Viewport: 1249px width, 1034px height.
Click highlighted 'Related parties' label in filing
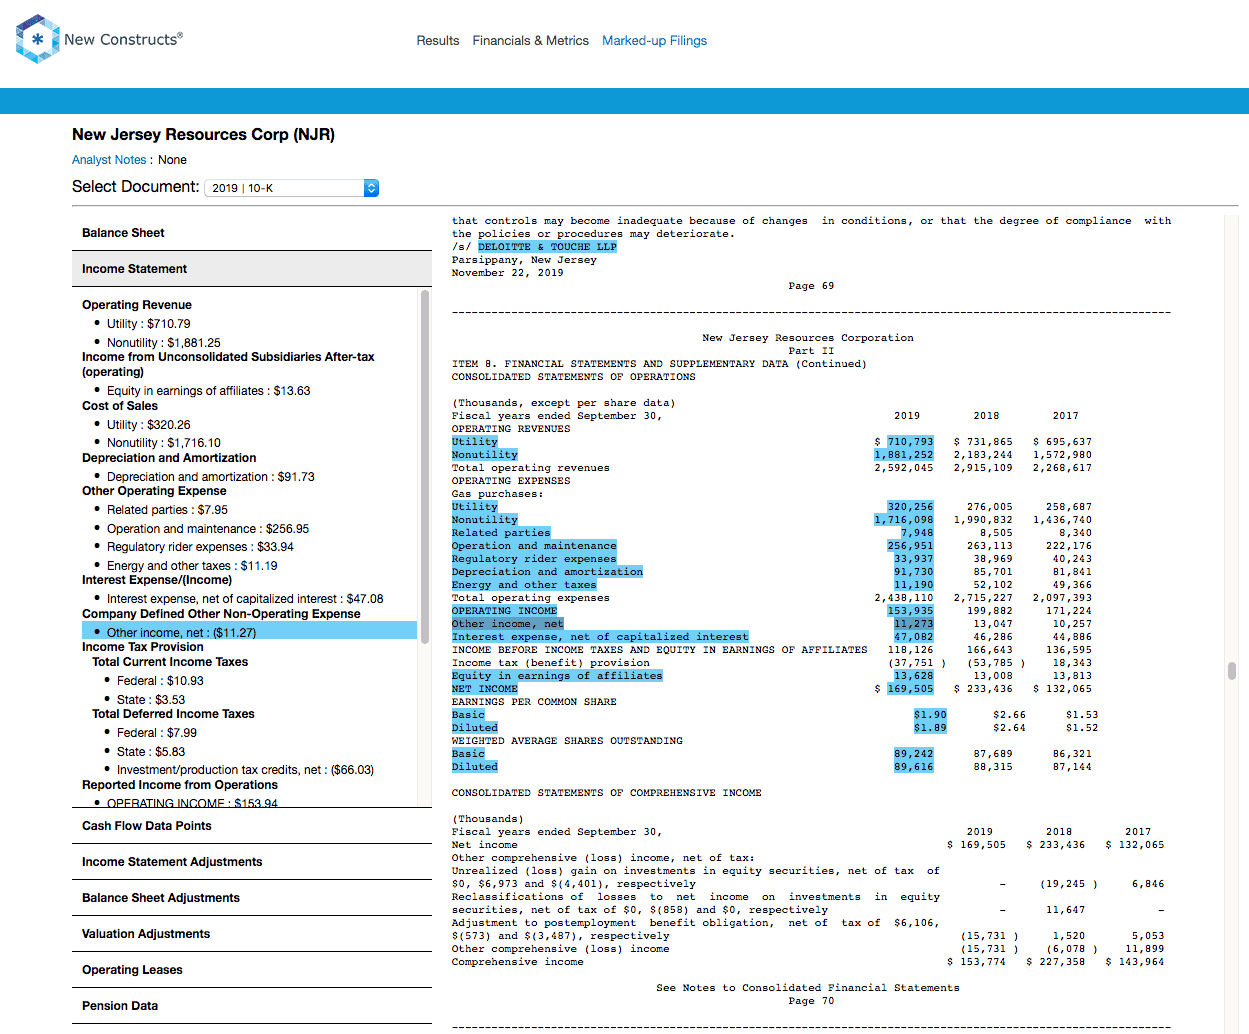pos(501,533)
